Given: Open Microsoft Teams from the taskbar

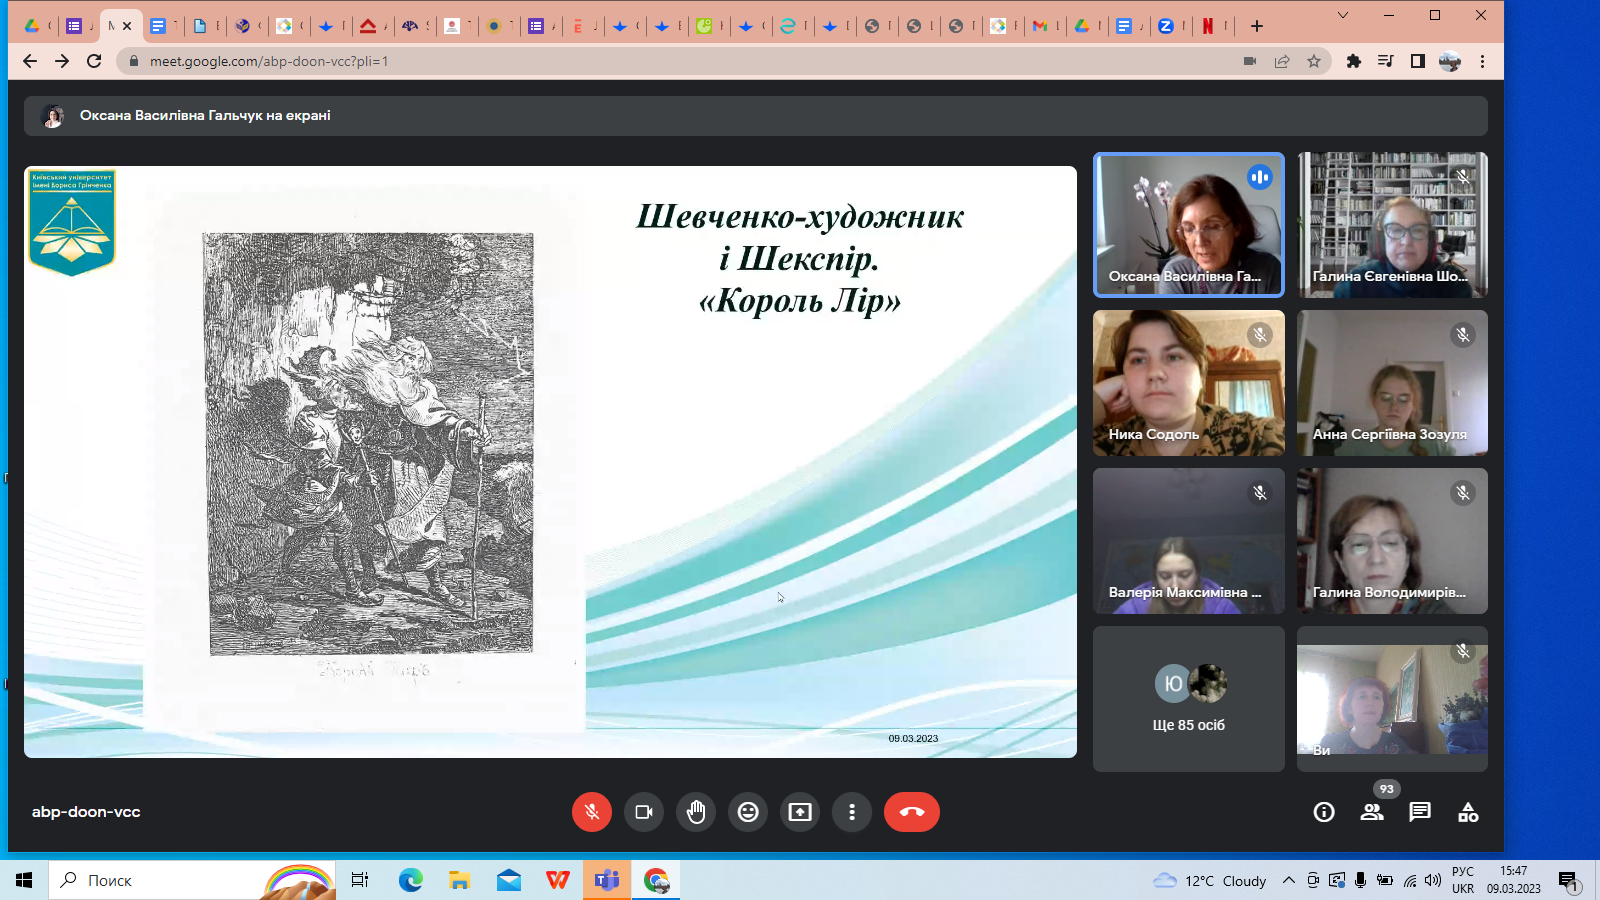Looking at the screenshot, I should [607, 880].
